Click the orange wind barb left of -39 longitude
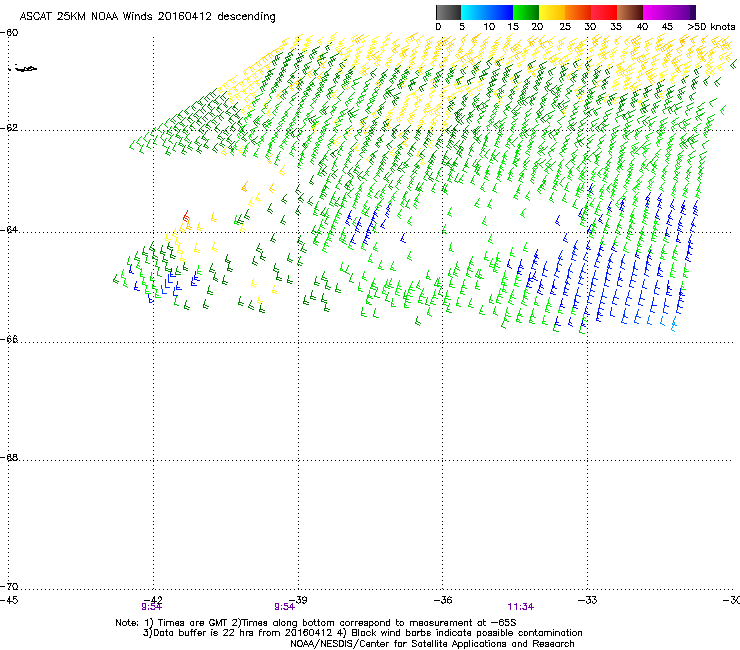The width and height of the screenshot is (740, 650). pos(244,186)
